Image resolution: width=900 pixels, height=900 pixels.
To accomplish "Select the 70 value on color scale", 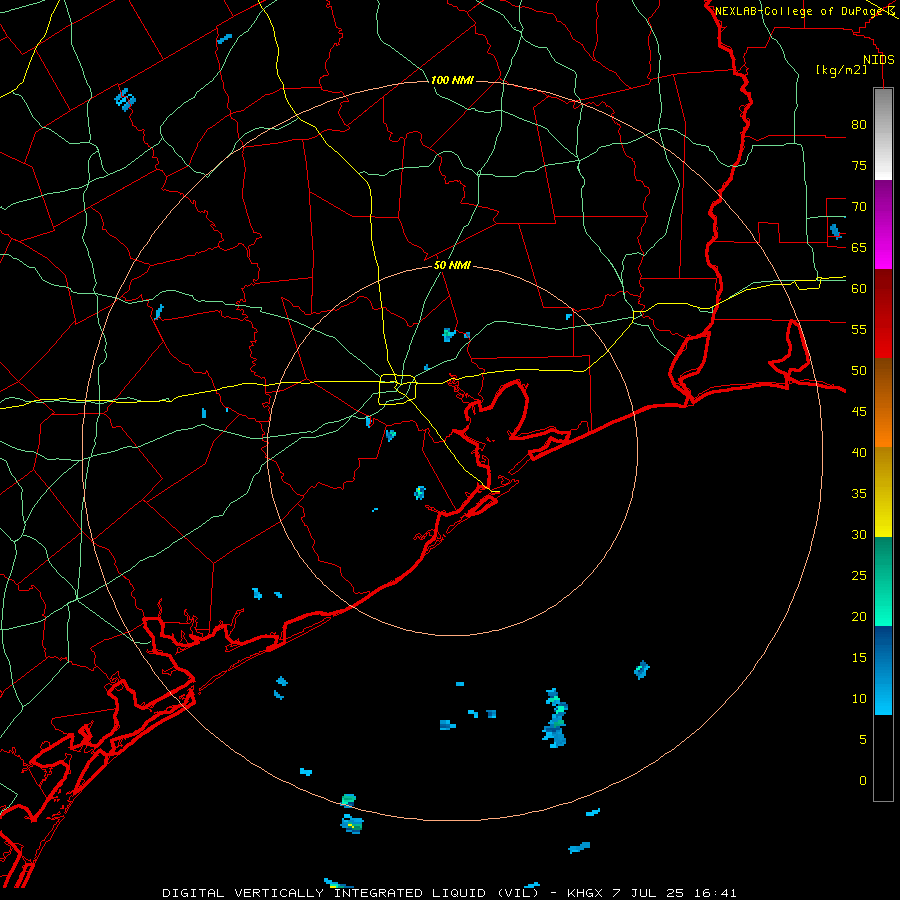I will pyautogui.click(x=859, y=207).
